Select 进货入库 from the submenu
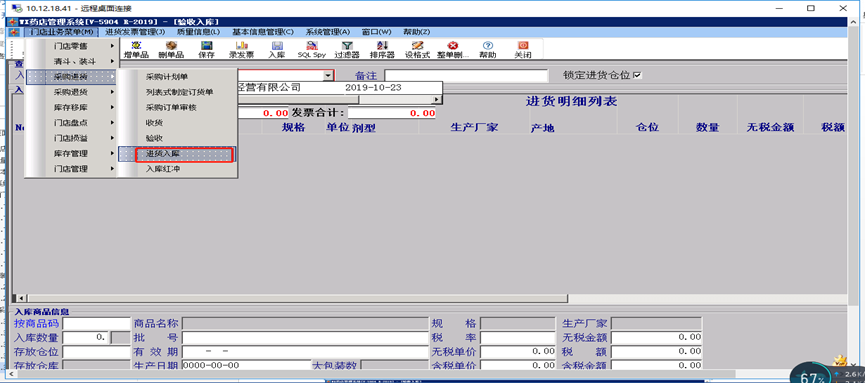Viewport: 865px width, 383px height. coord(178,154)
